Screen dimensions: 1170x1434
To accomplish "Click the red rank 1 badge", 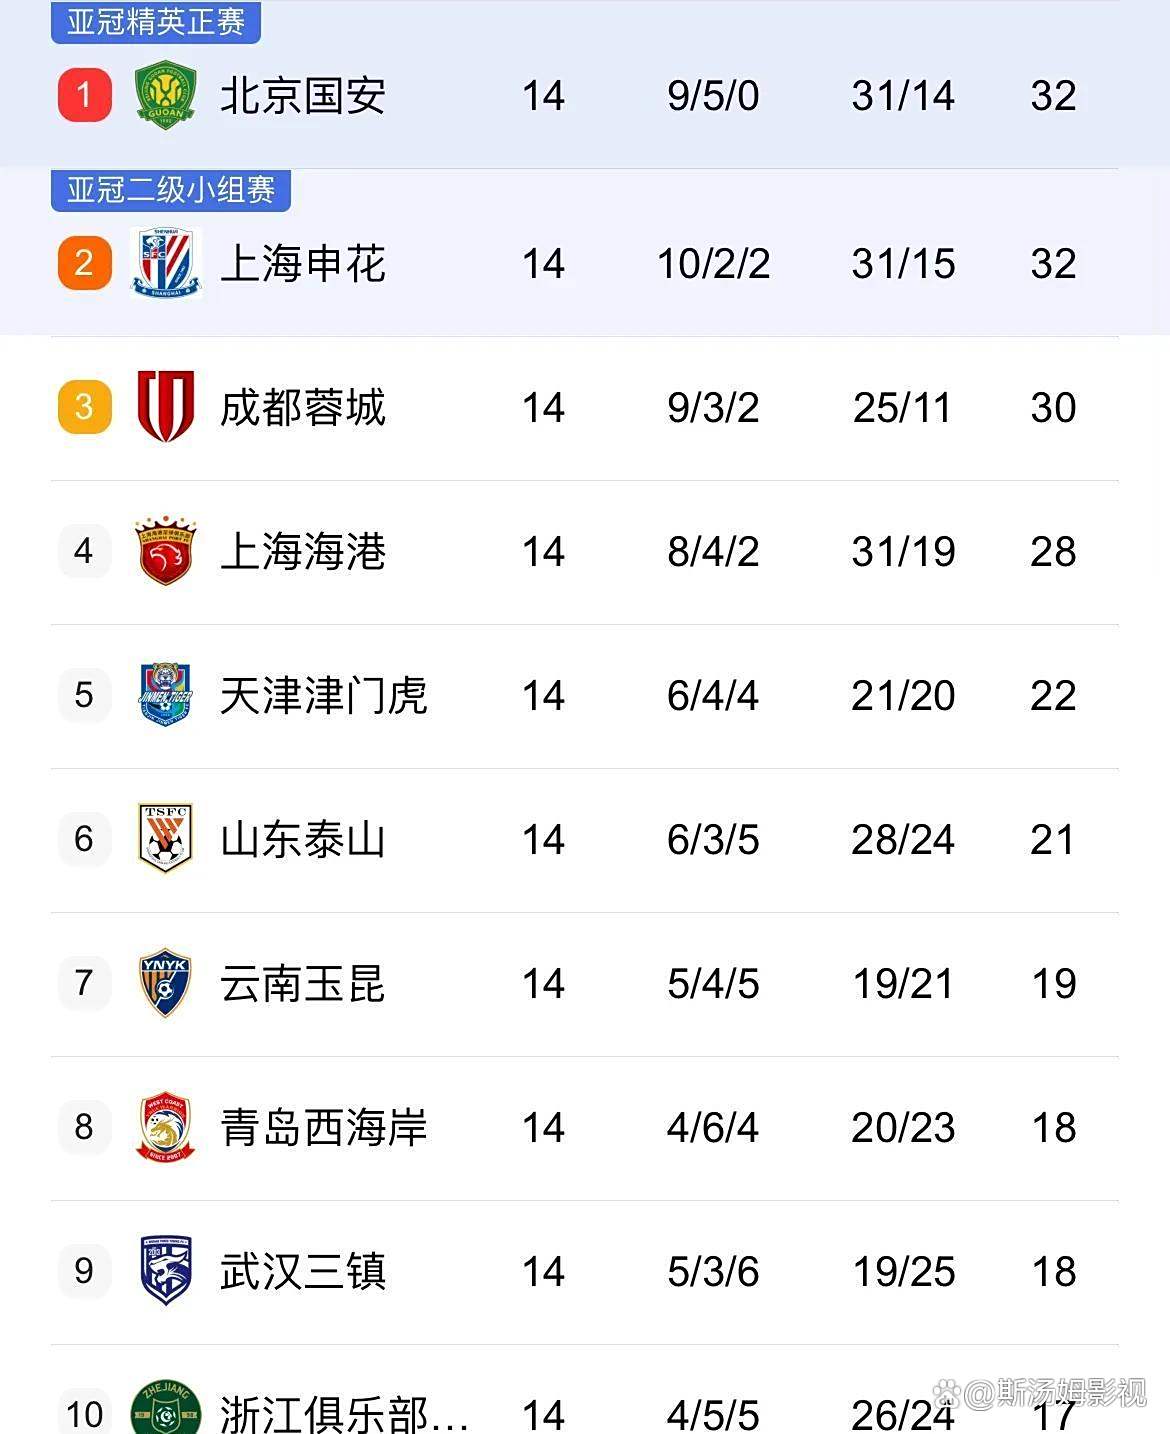I will point(85,95).
